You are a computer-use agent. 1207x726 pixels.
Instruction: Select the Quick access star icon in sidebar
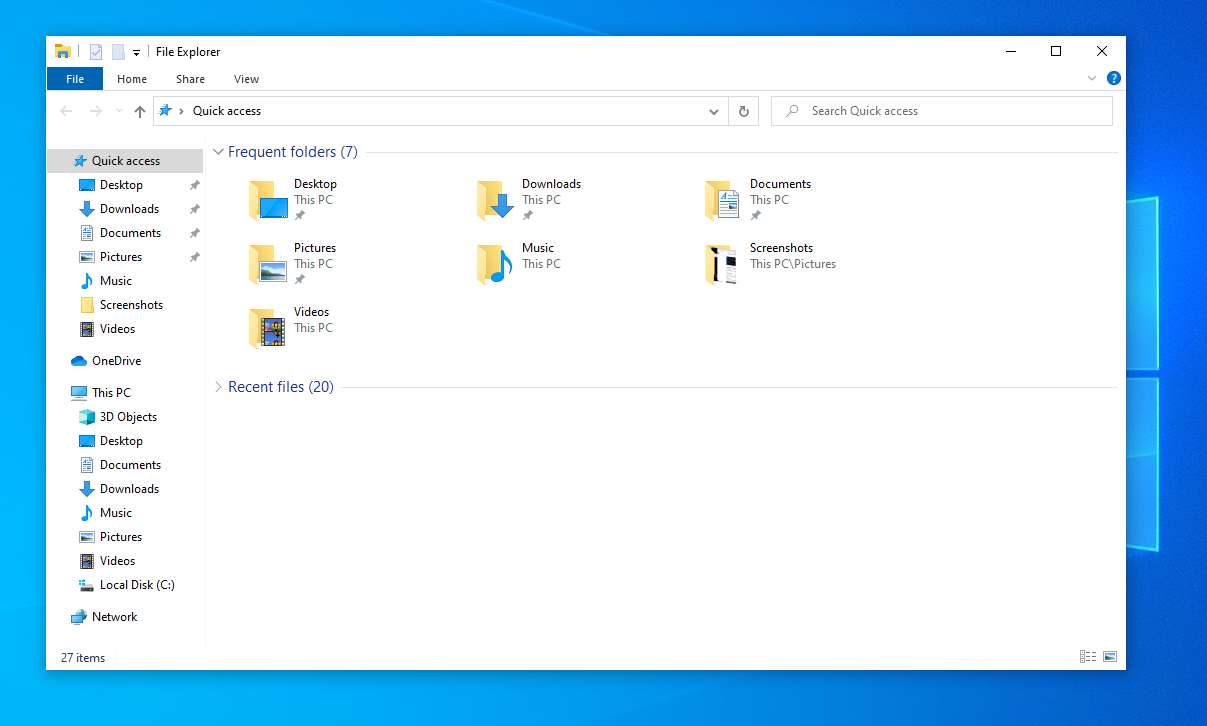(80, 160)
